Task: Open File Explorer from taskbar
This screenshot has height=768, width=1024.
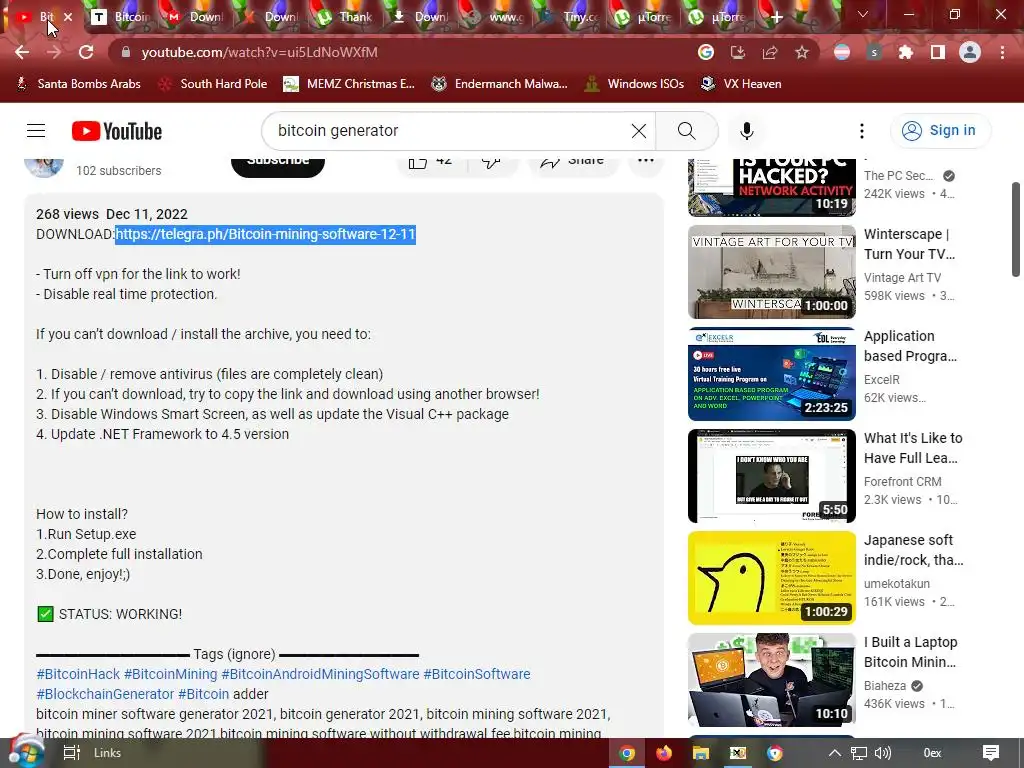Action: (x=701, y=753)
